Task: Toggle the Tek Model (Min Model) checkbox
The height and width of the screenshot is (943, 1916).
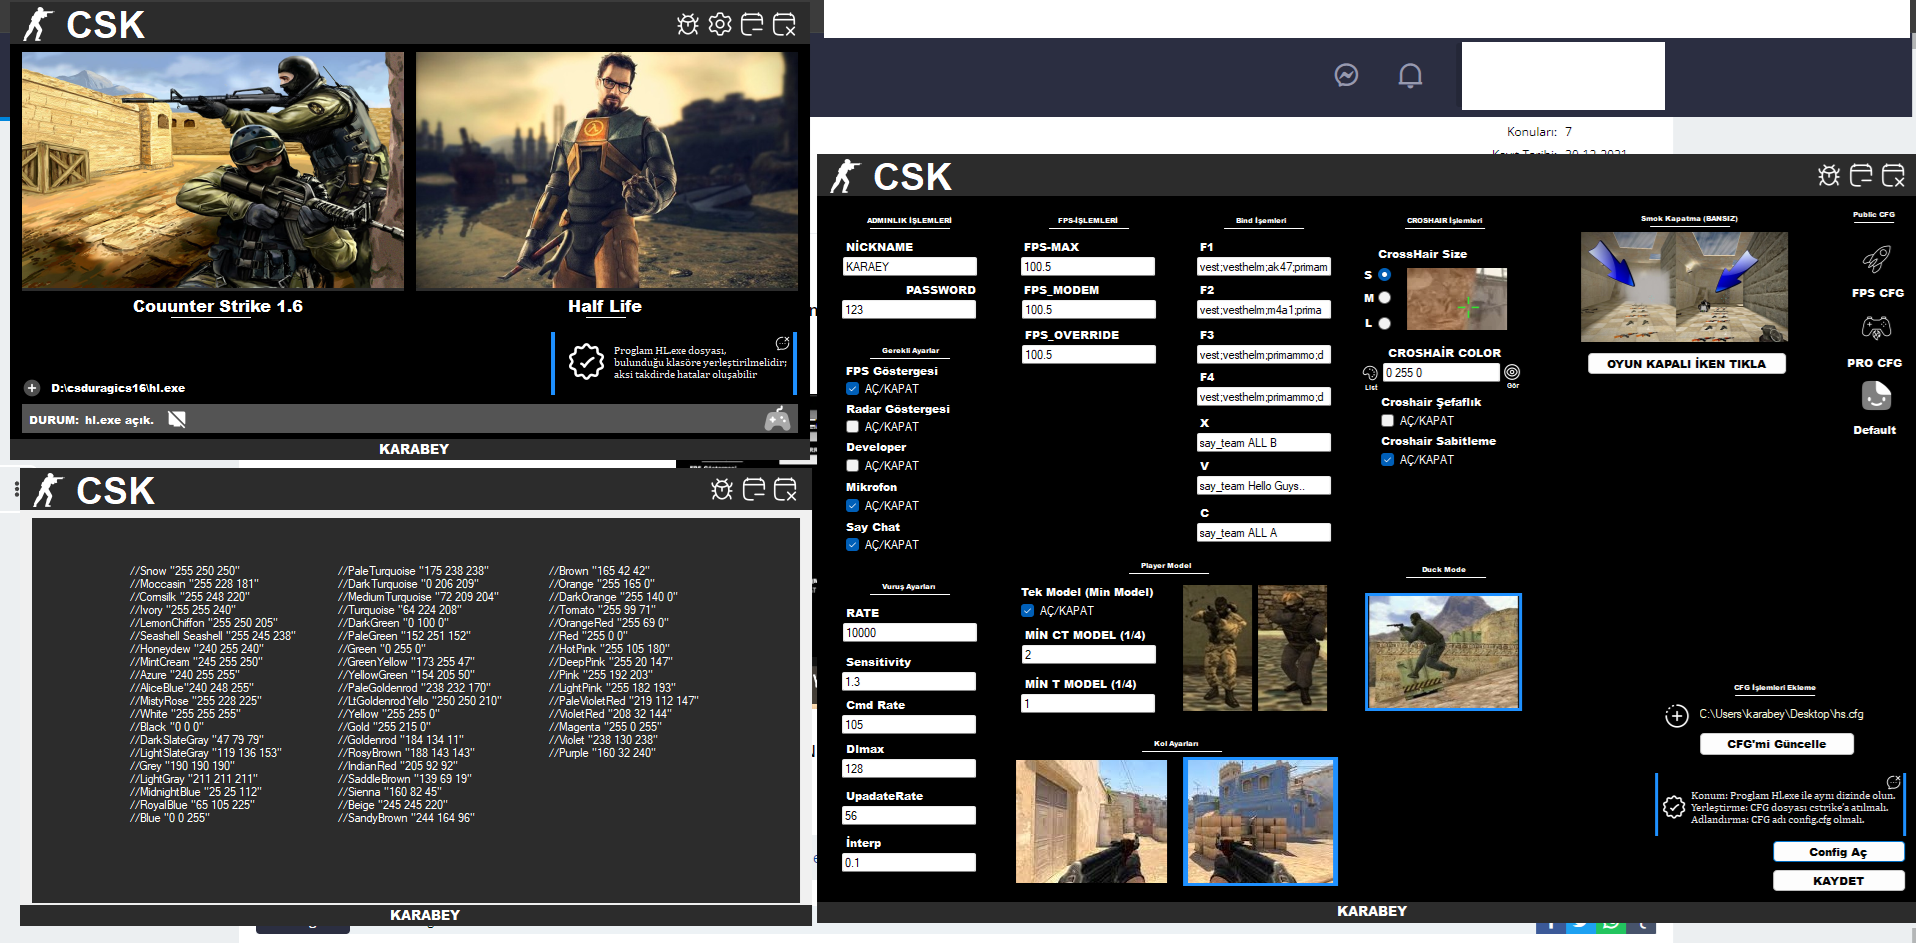Action: [x=1028, y=611]
